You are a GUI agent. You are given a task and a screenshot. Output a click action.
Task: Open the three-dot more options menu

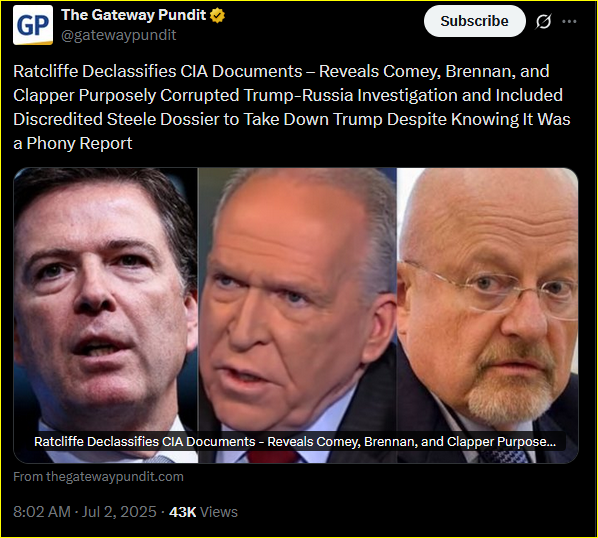click(569, 21)
